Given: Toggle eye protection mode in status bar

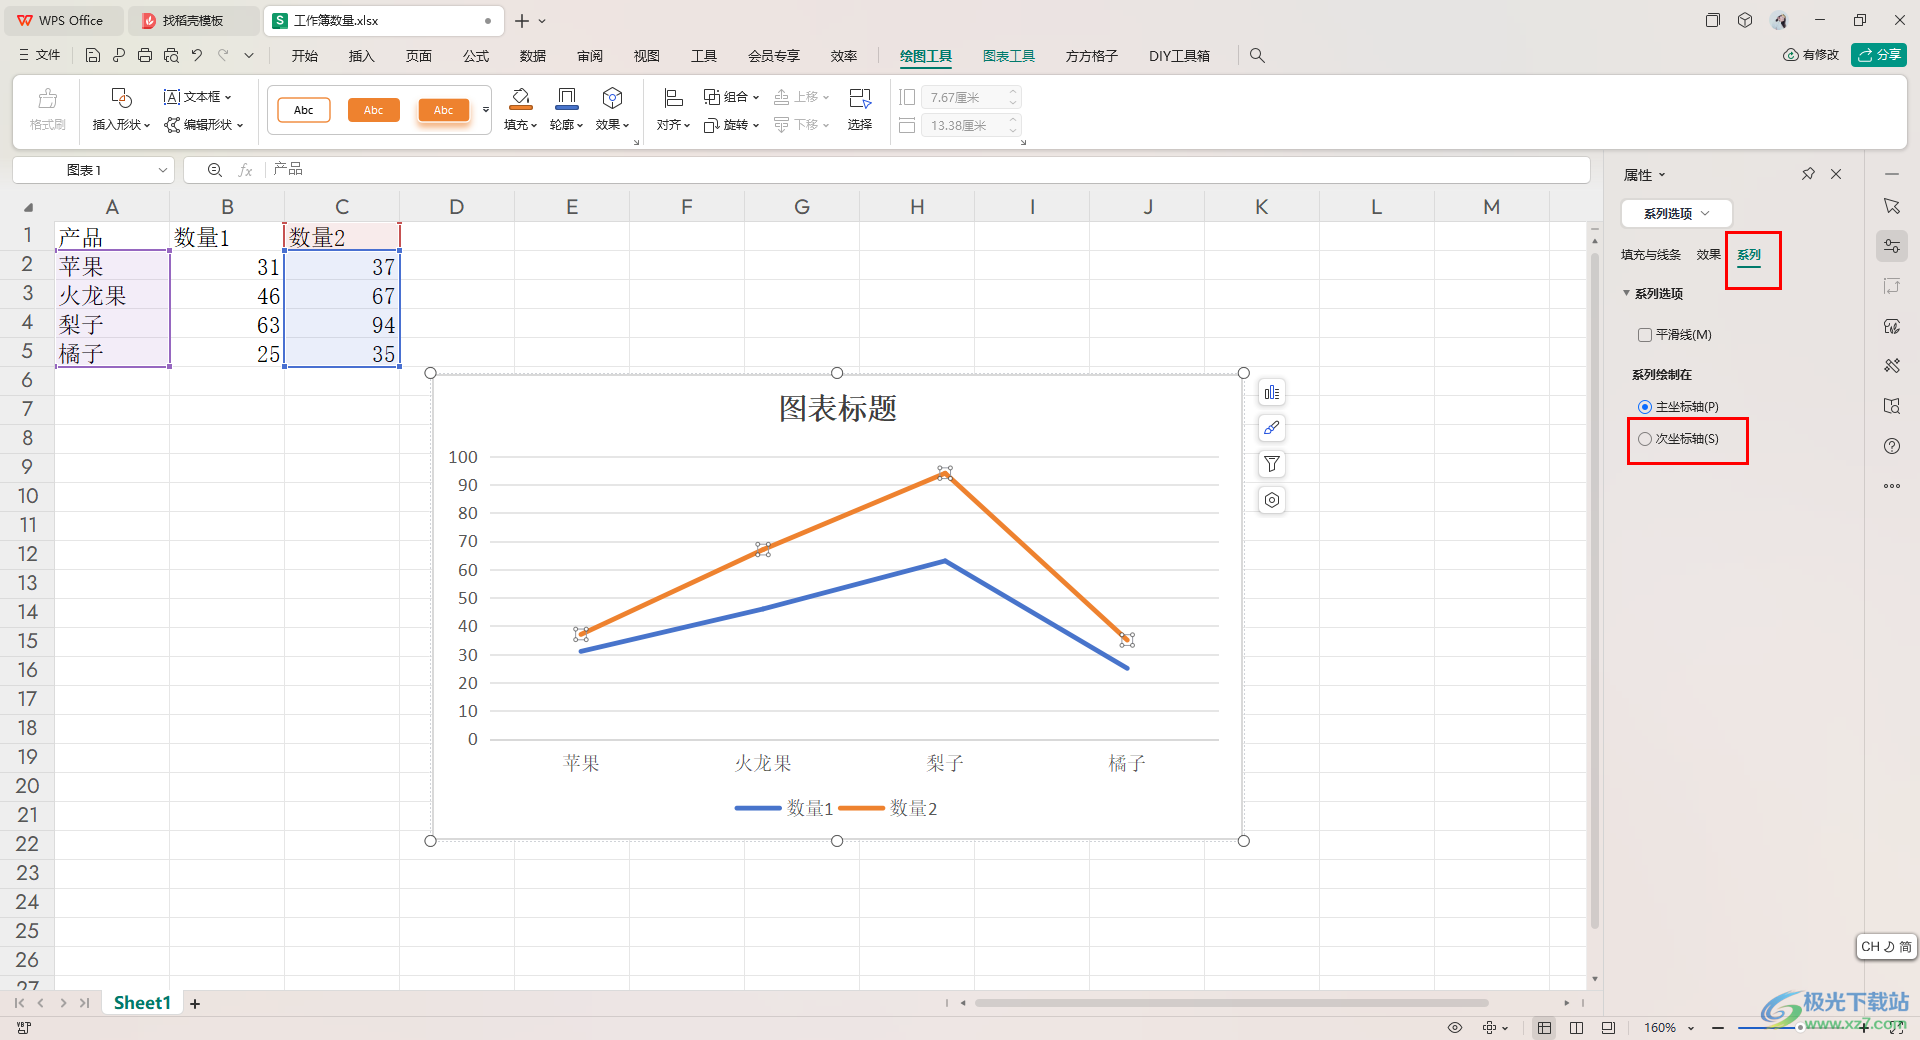Looking at the screenshot, I should click(x=1455, y=1027).
